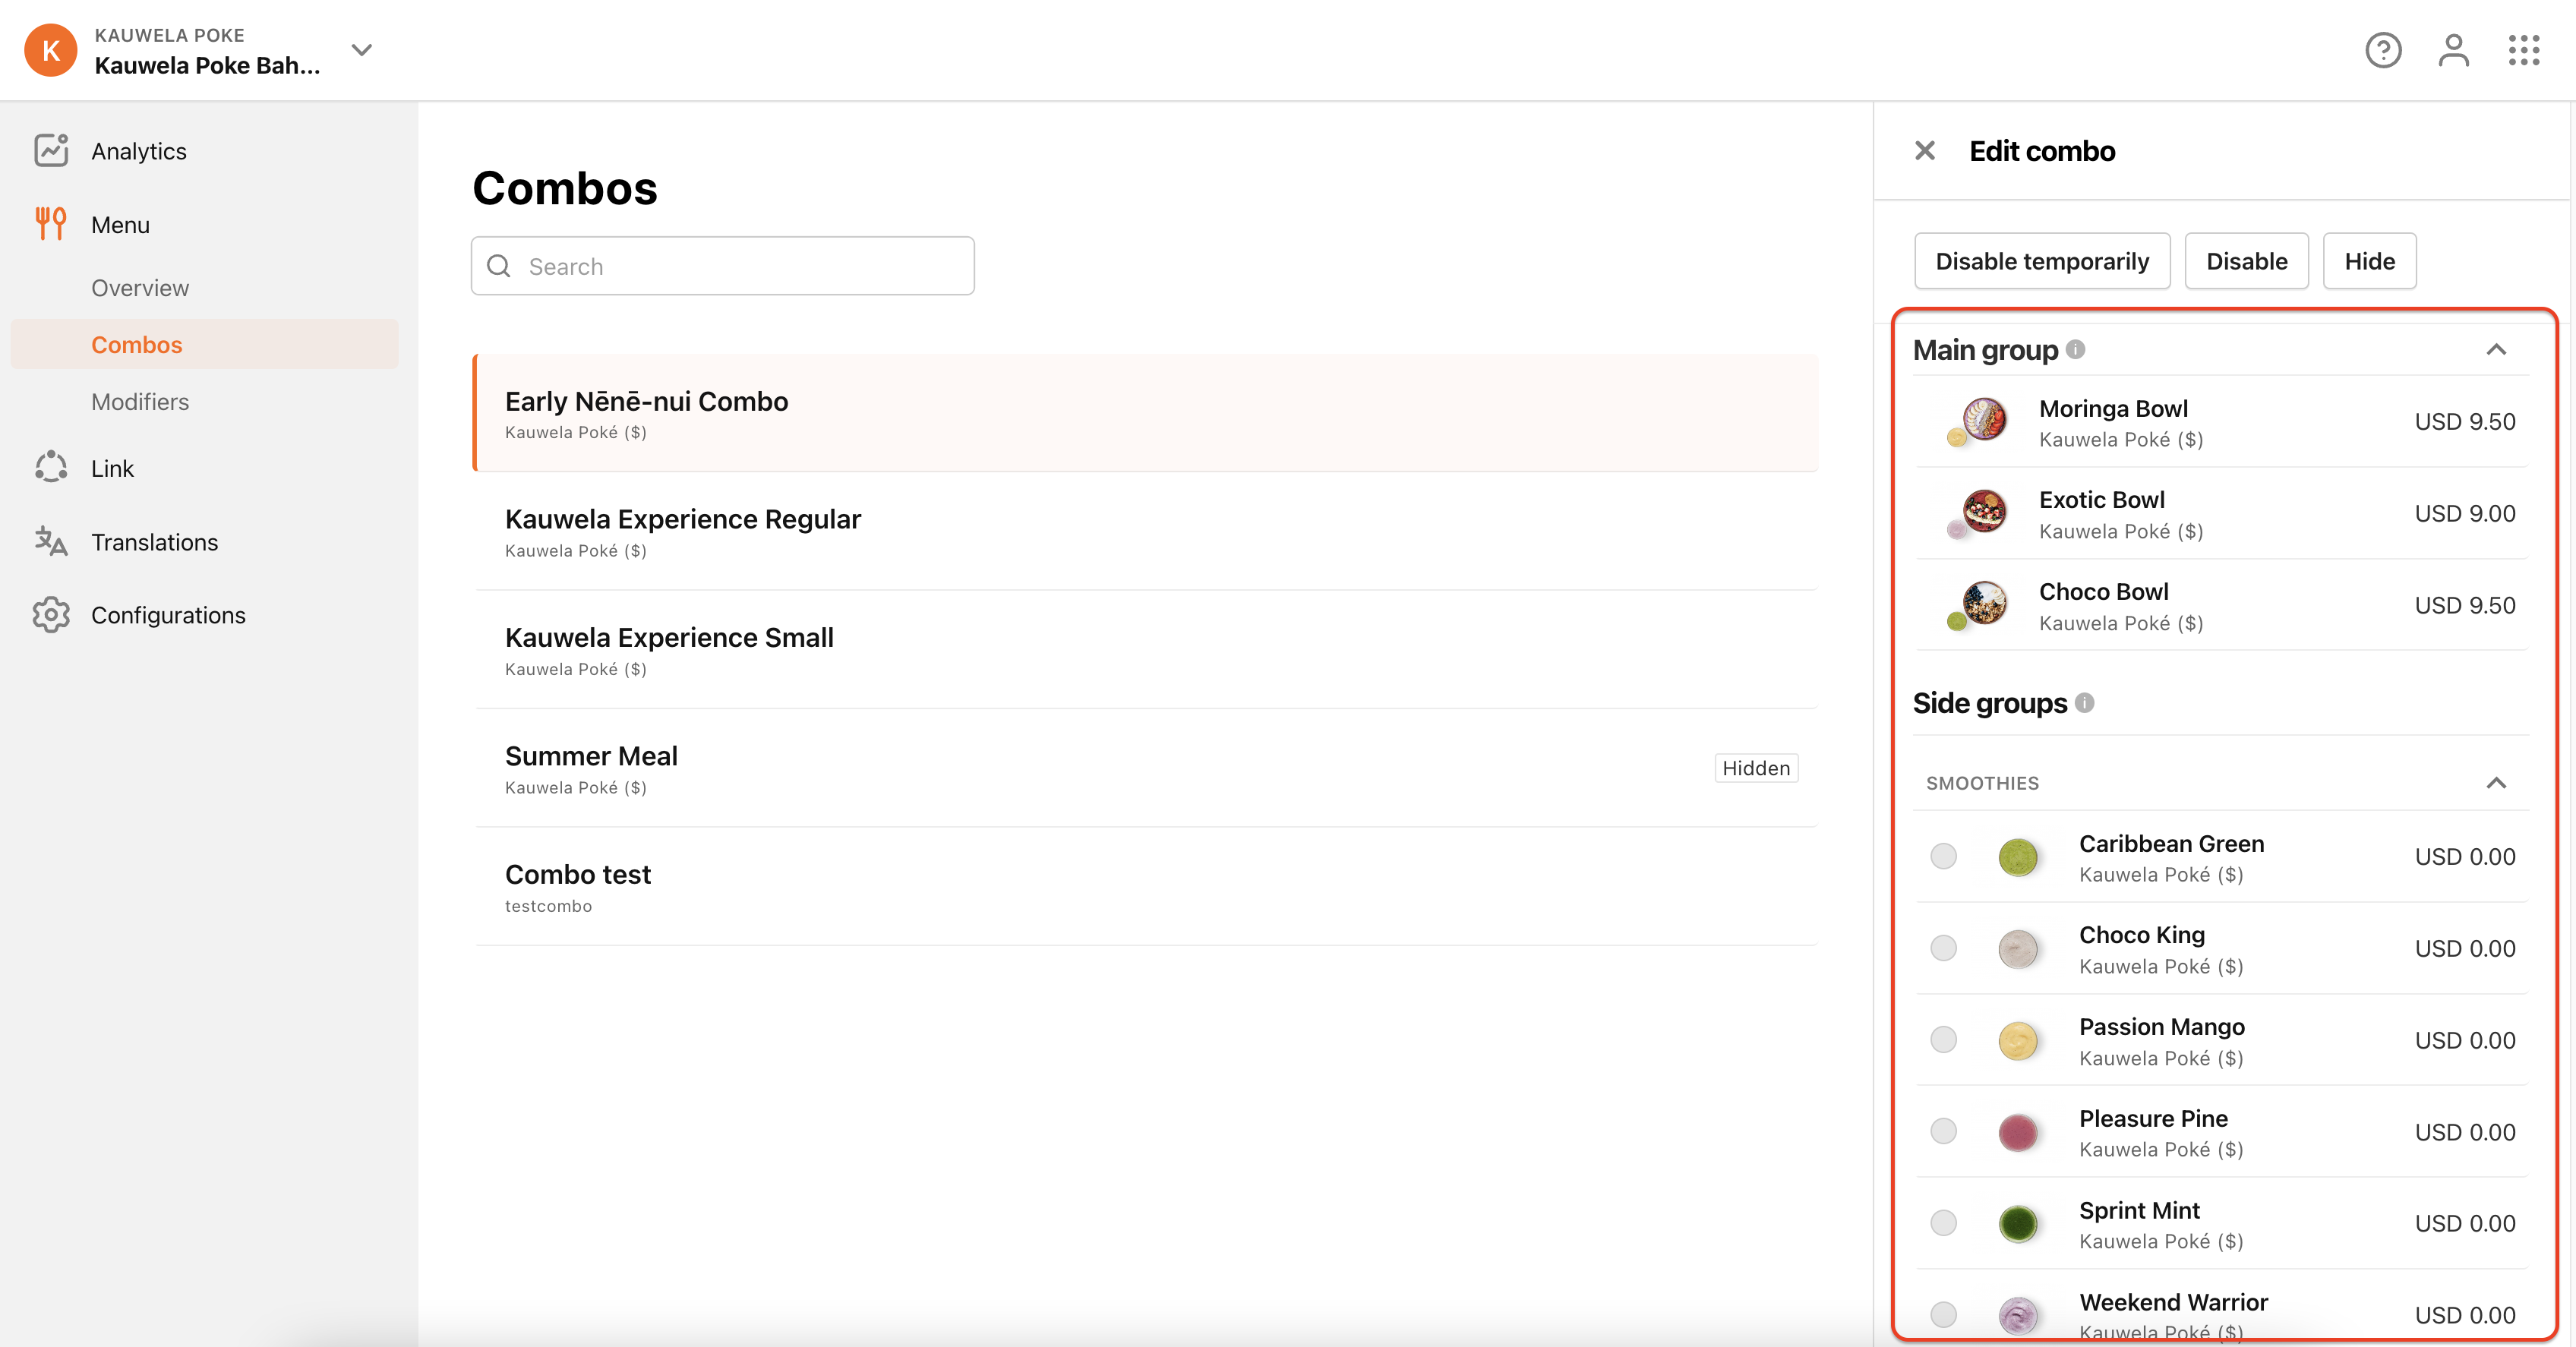Click the Translations language icon

click(x=51, y=541)
